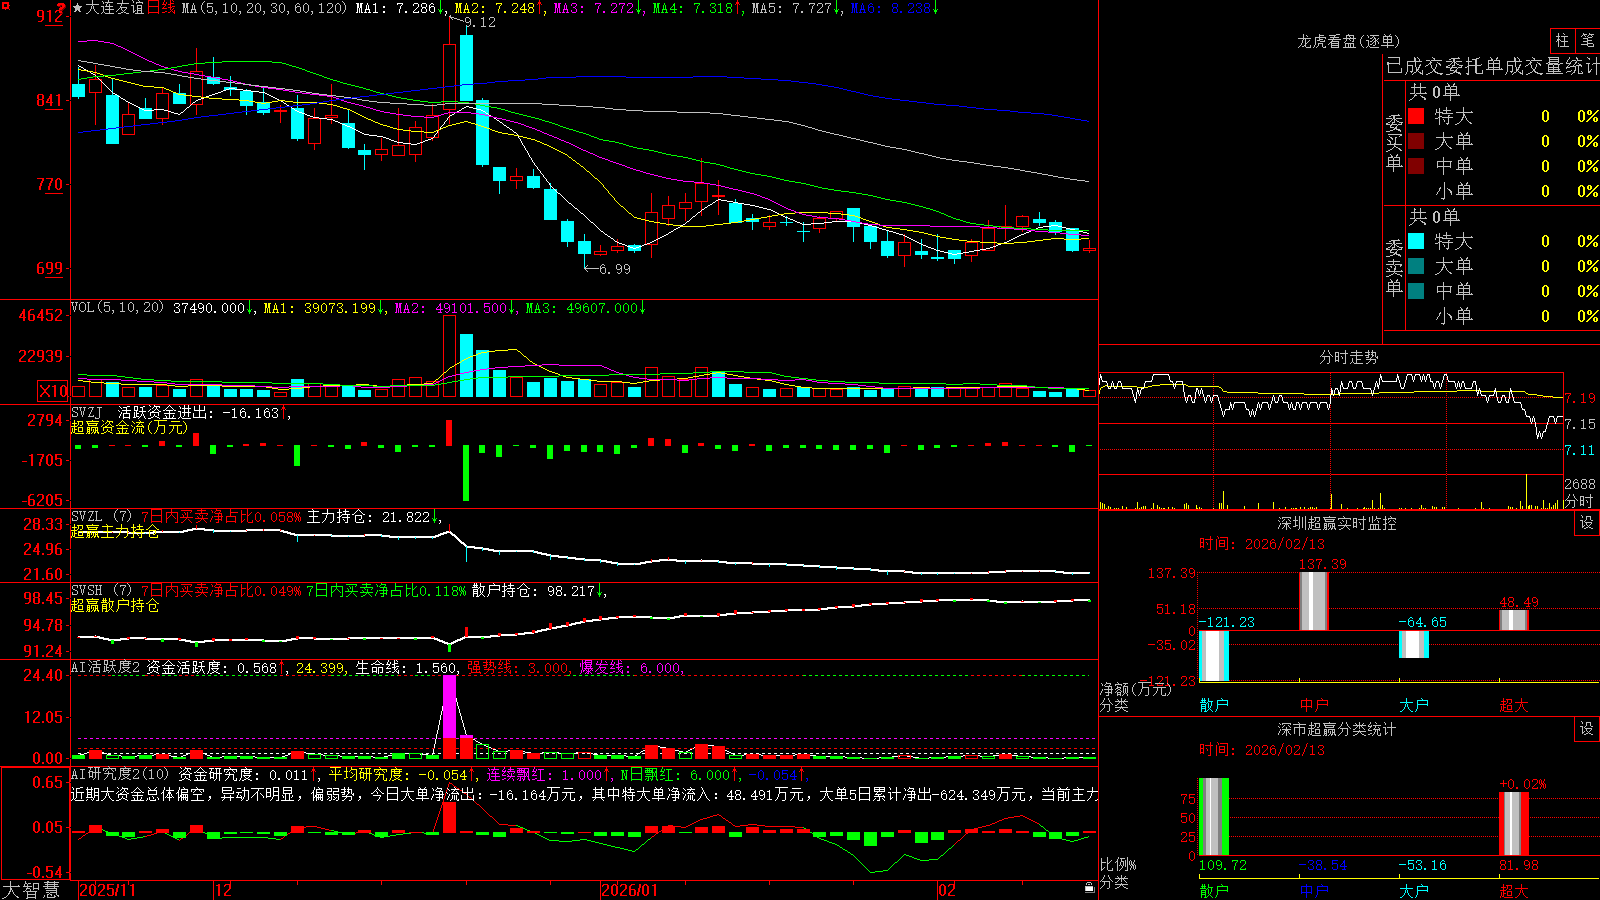The height and width of the screenshot is (900, 1600).
Task: Click 中户 category label in 深市超赢分类统计
Action: (x=1313, y=890)
